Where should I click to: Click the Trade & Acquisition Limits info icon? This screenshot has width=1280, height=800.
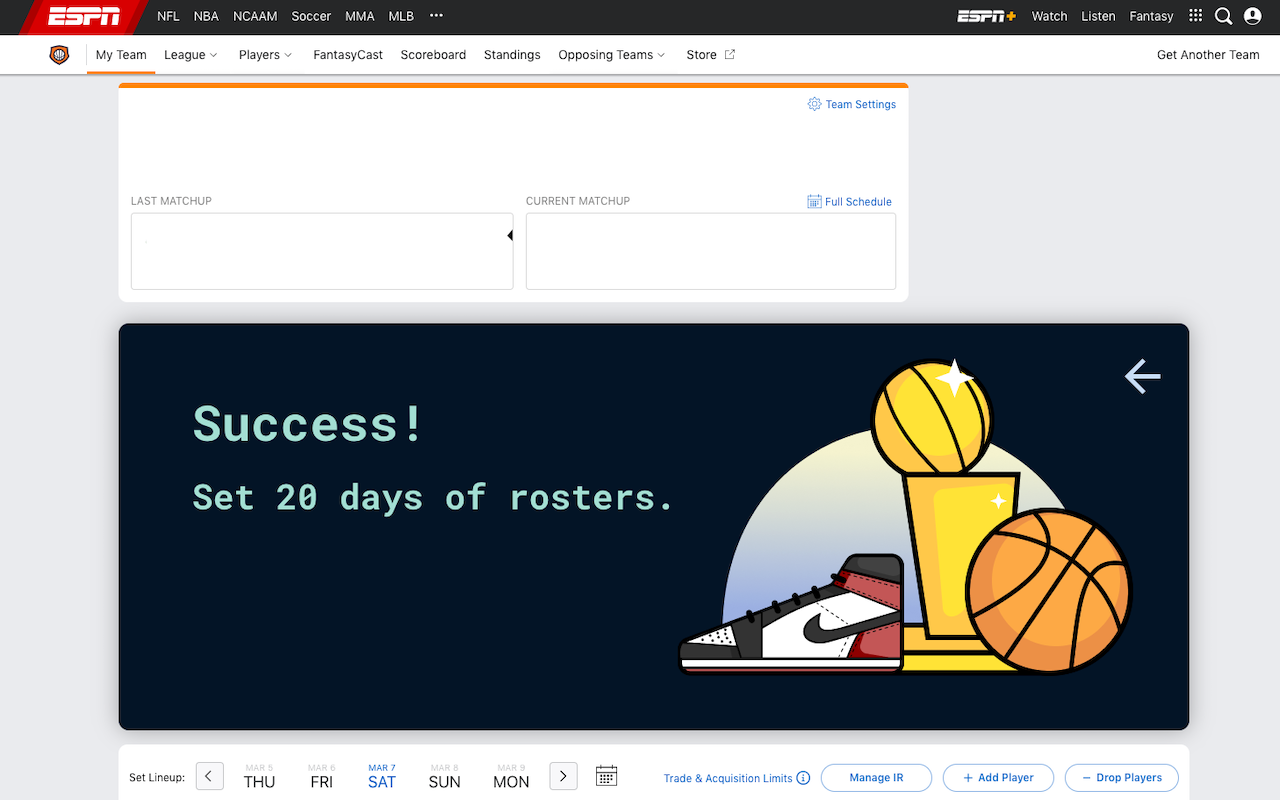[803, 778]
